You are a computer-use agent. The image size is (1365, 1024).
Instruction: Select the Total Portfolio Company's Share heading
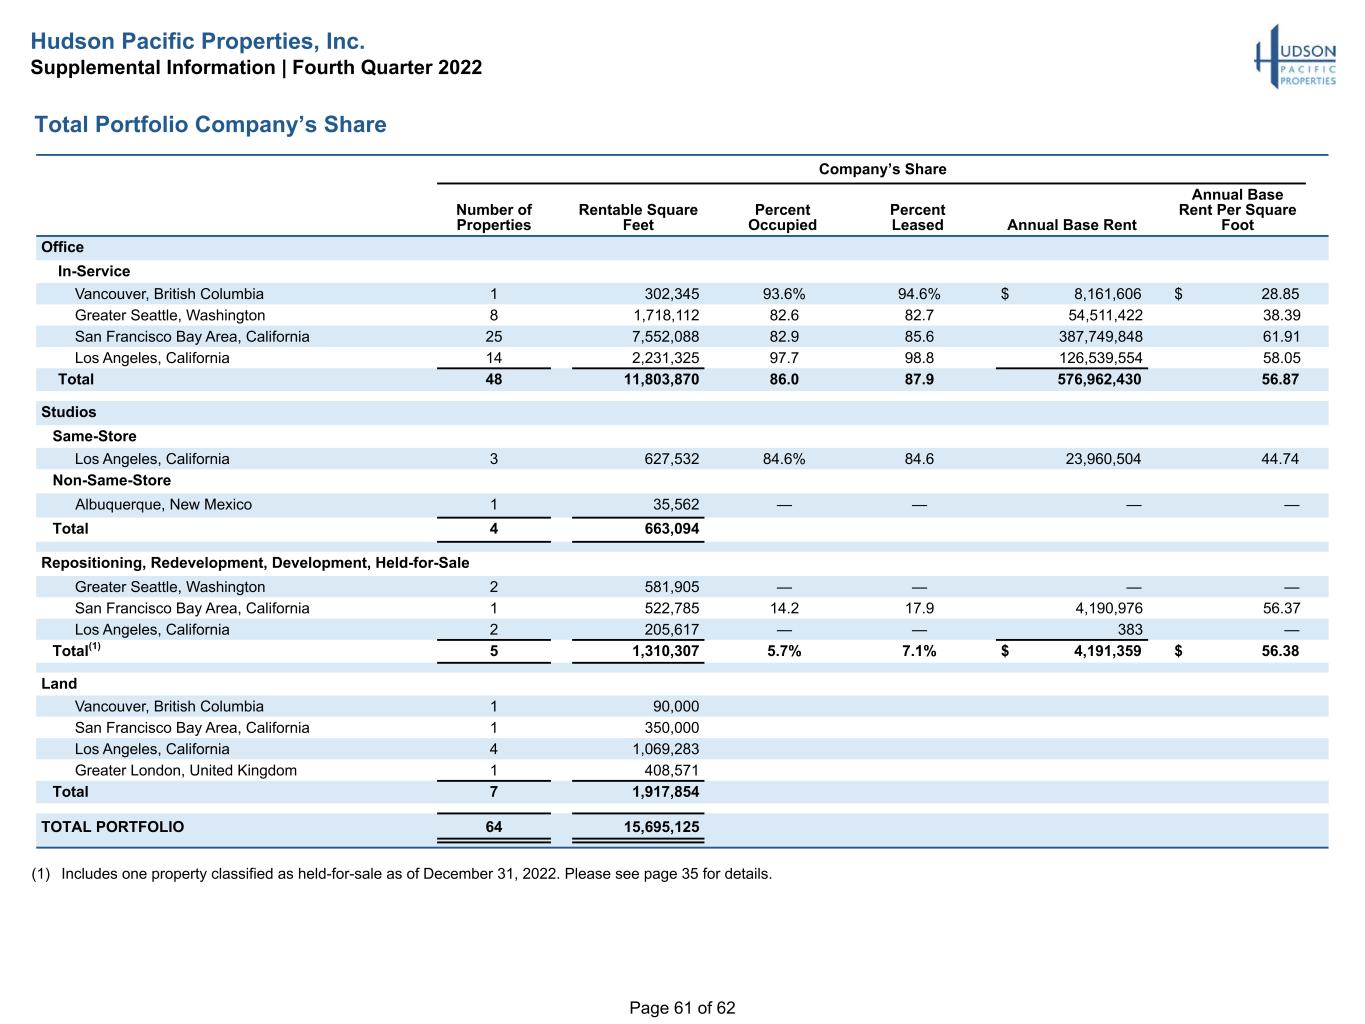click(x=210, y=125)
